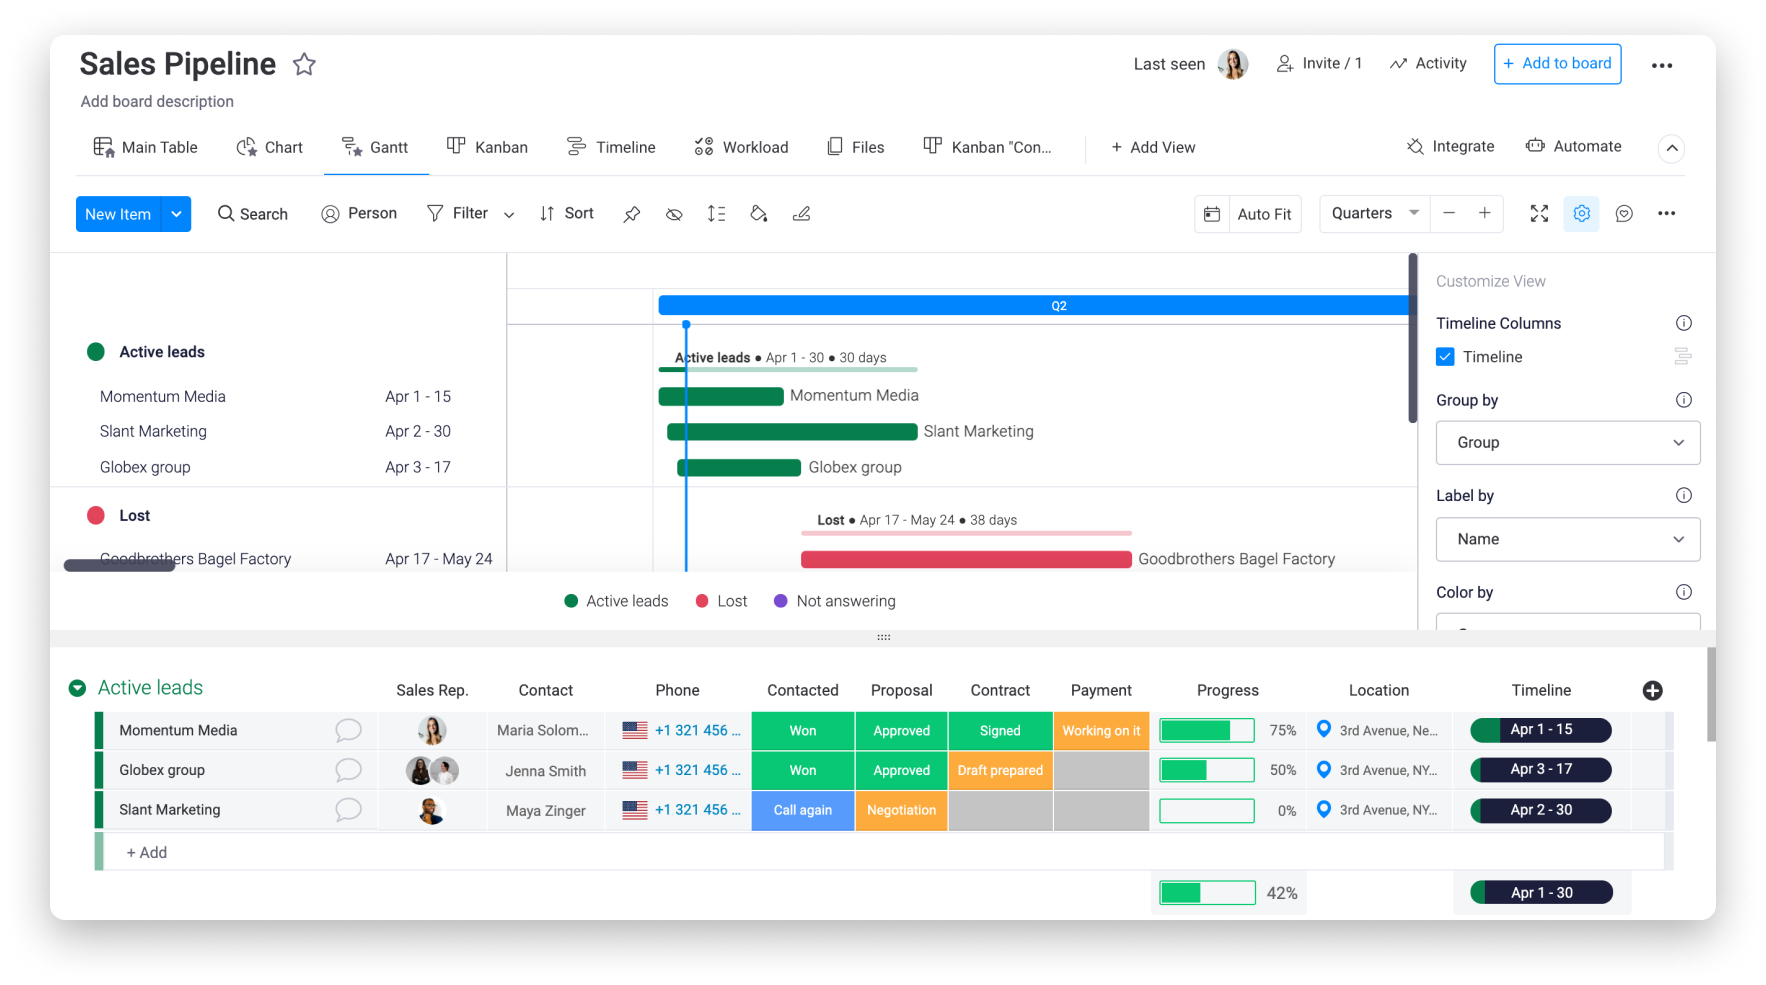Switch to the Chart view
The width and height of the screenshot is (1766, 985).
point(269,147)
